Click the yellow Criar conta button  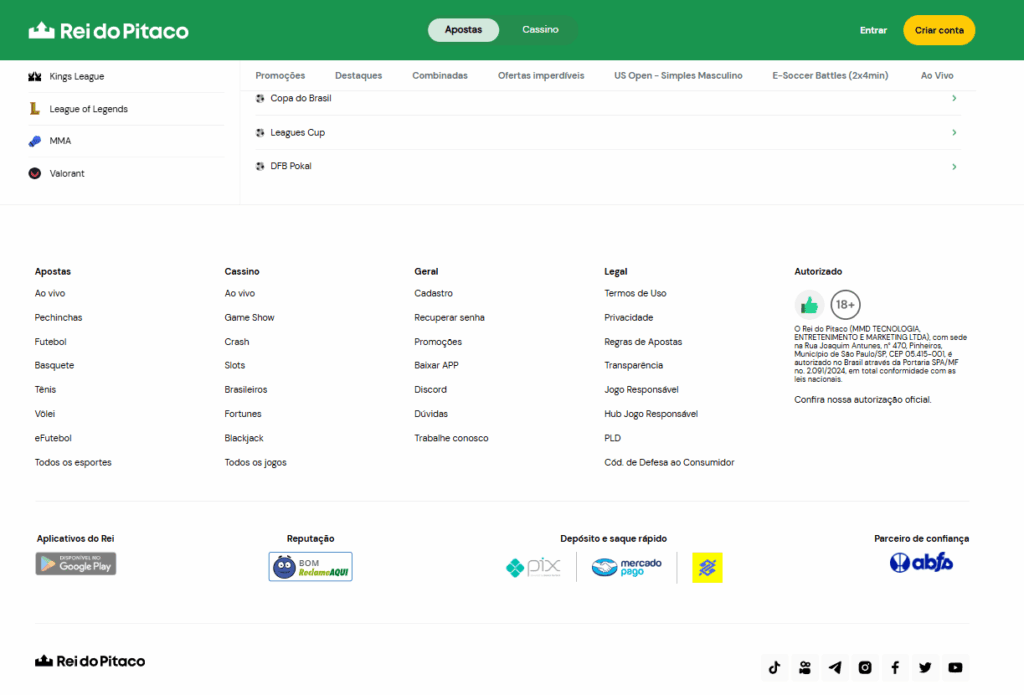coord(939,30)
